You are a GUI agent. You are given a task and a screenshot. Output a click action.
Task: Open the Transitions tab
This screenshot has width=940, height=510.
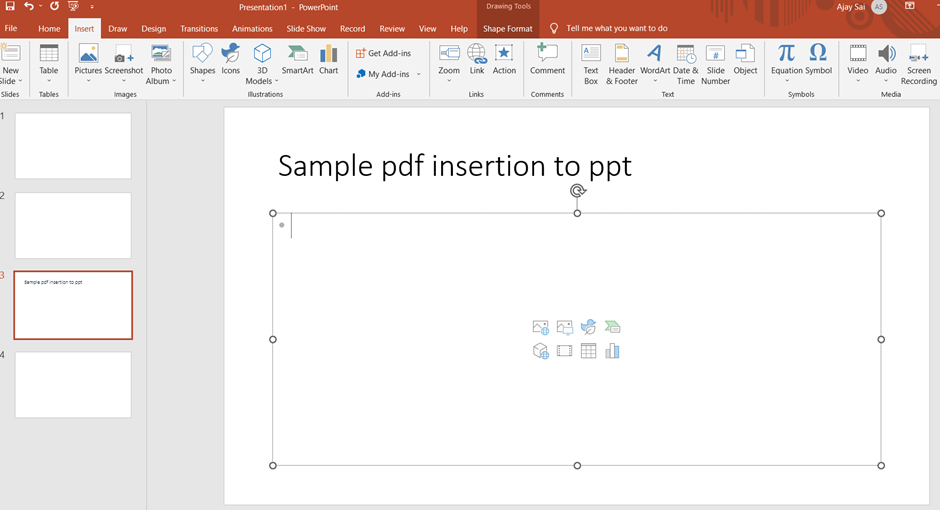coord(199,29)
